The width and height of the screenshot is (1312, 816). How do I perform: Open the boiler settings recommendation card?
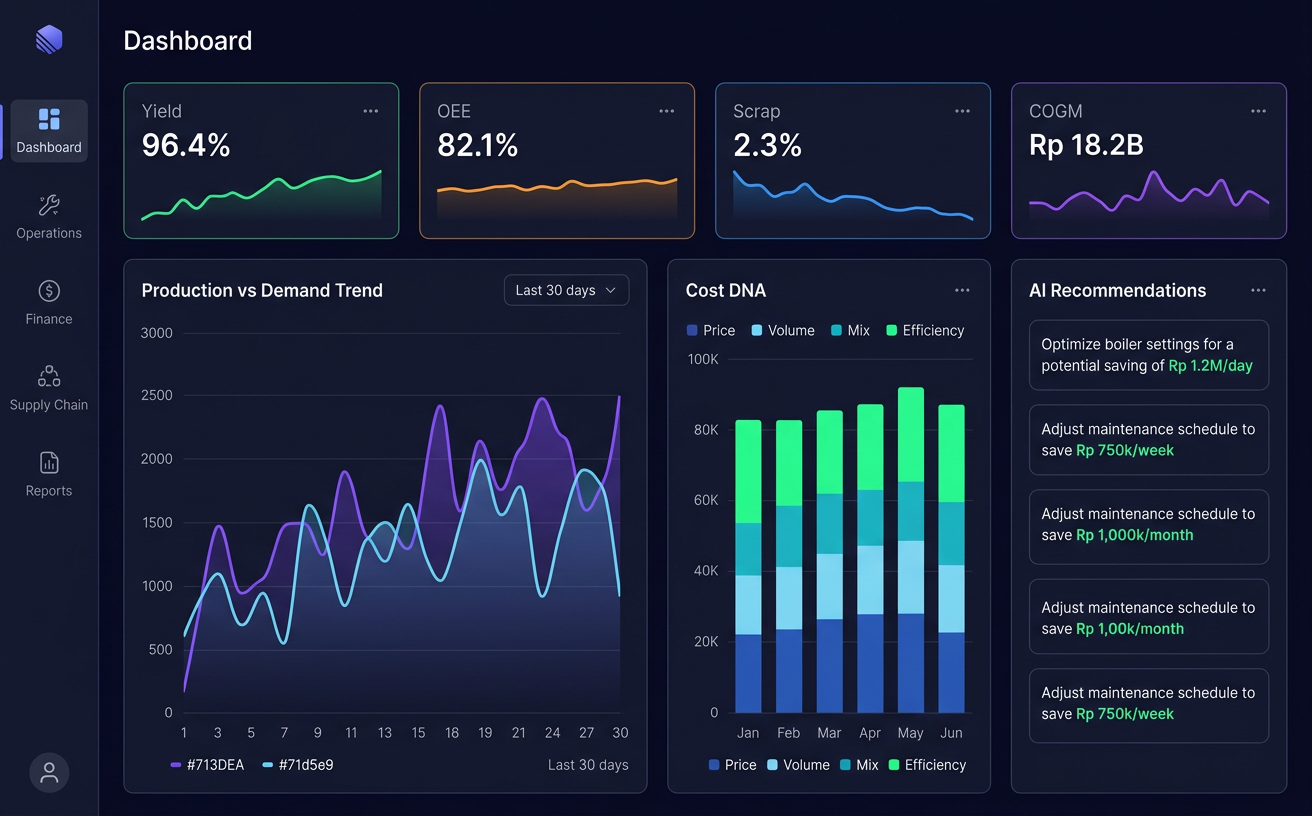click(x=1149, y=355)
